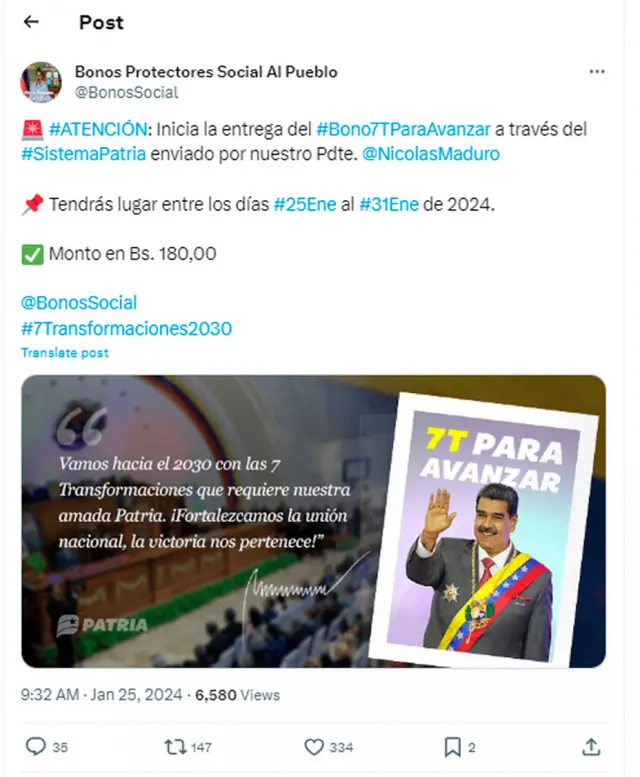640x777 pixels.
Task: Click Translate post
Action: click(x=64, y=353)
